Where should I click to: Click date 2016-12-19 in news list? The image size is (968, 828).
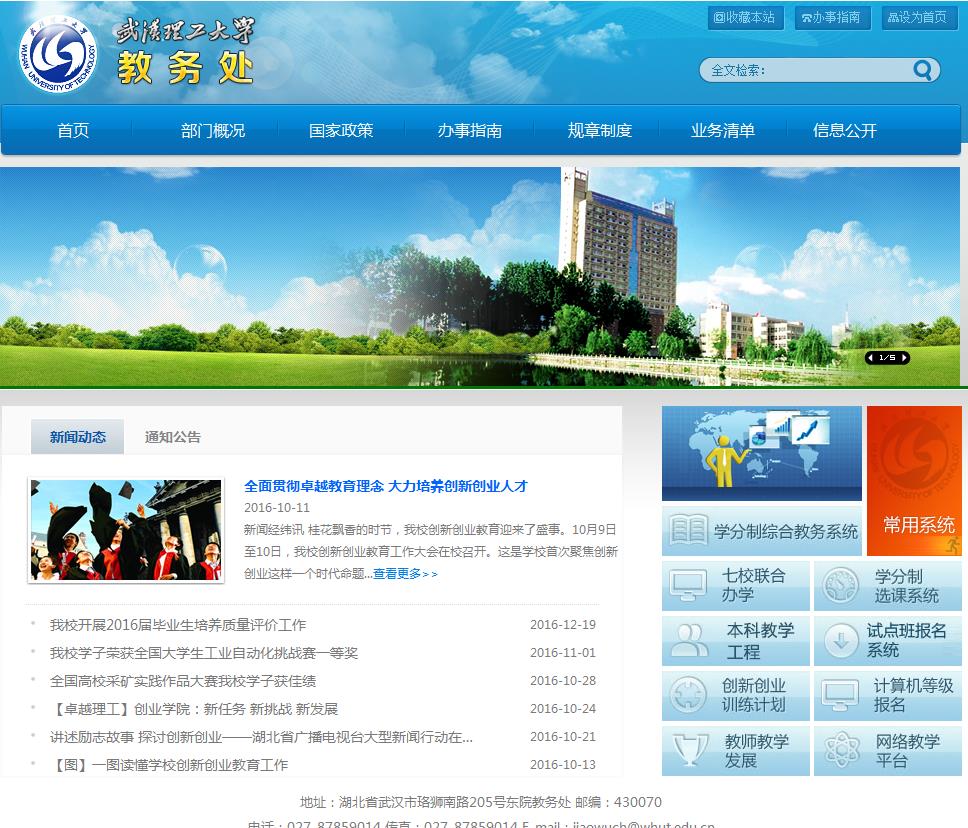tap(563, 625)
